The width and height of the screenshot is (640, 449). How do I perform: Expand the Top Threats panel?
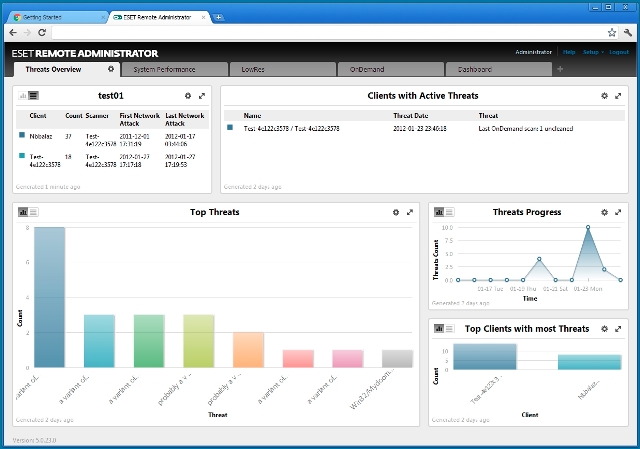click(410, 212)
